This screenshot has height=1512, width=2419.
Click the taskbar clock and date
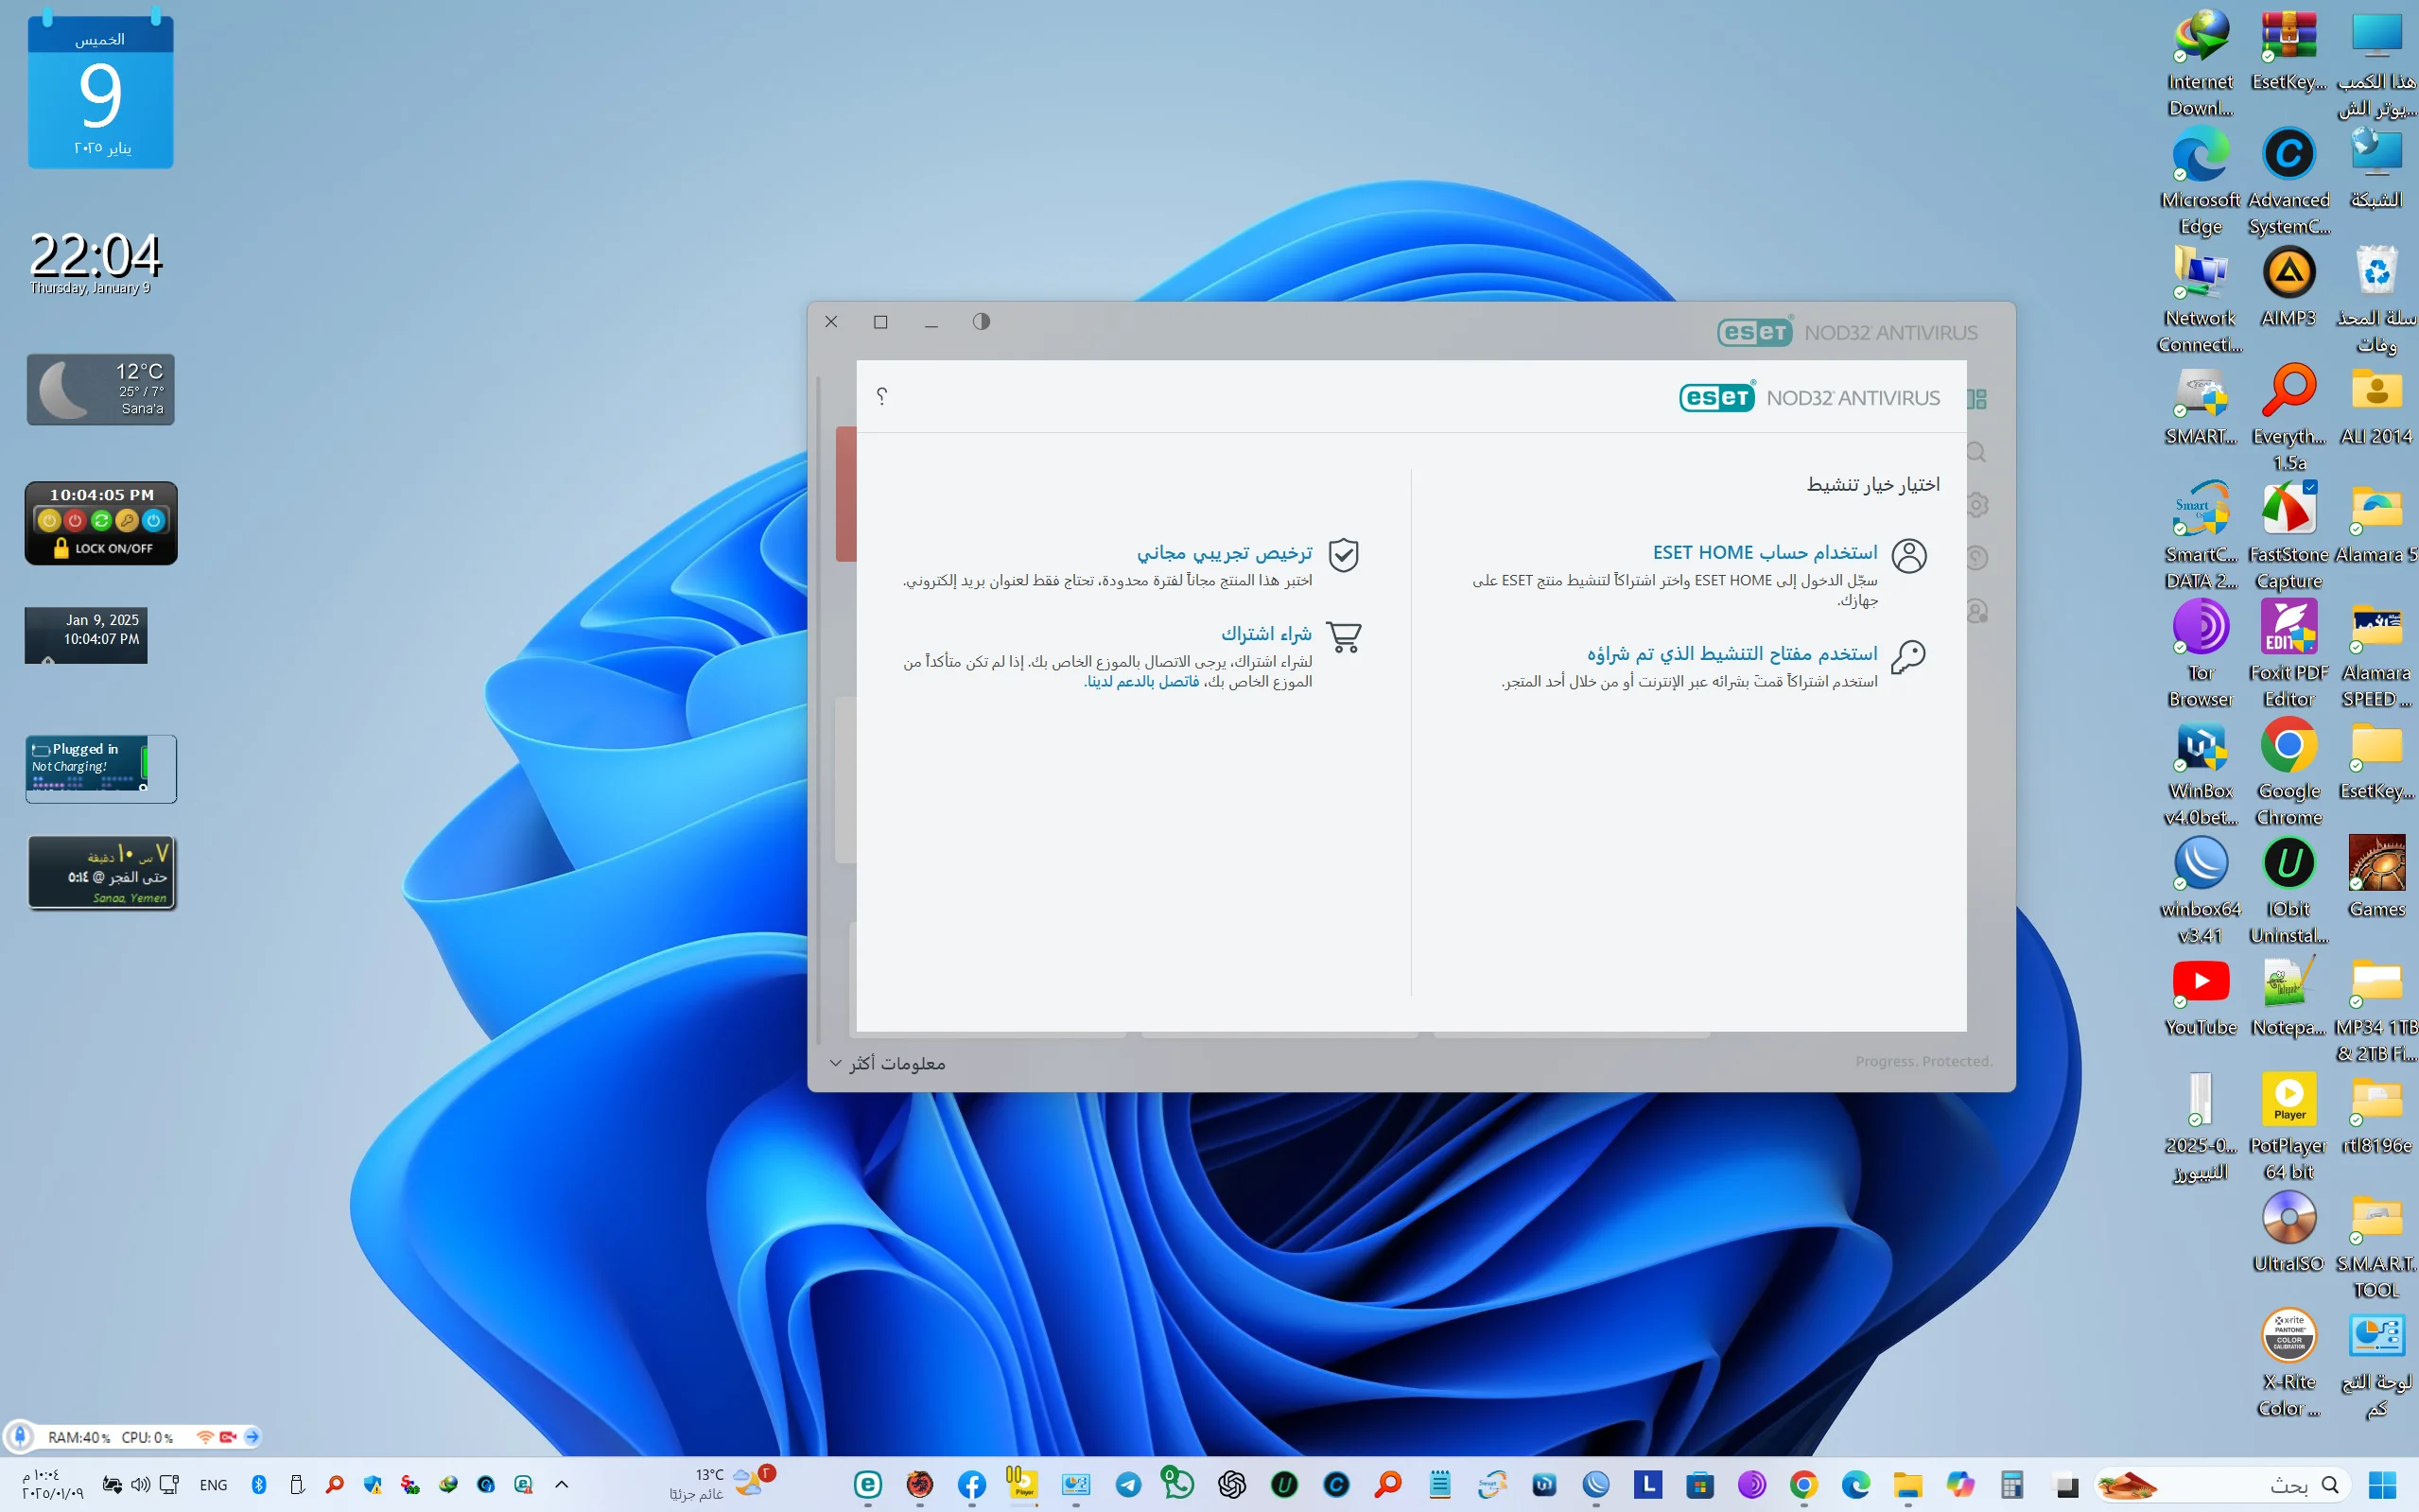click(53, 1484)
